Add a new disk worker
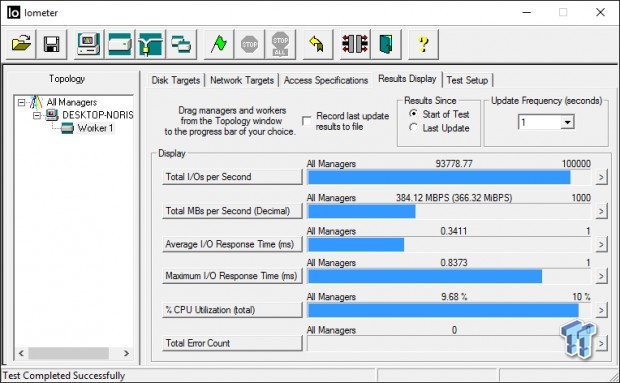This screenshot has height=383, width=620. pyautogui.click(x=119, y=44)
